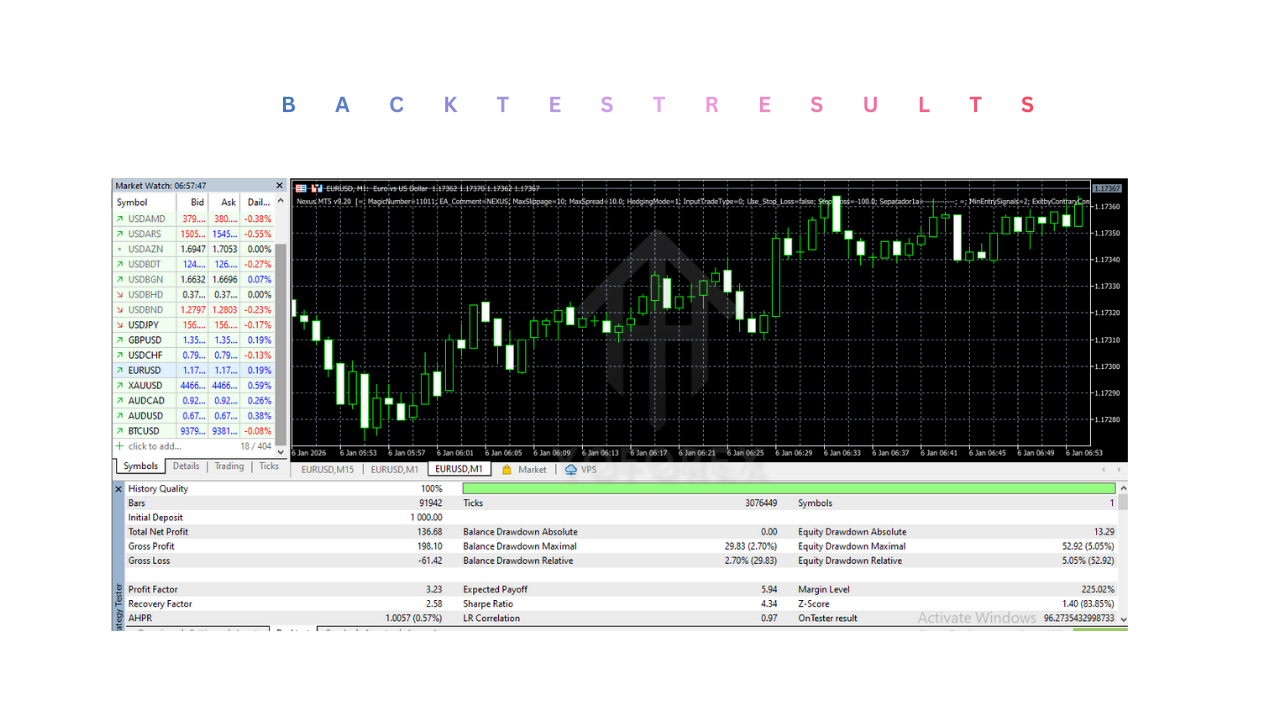Open the Trading tab in Market Watch
The height and width of the screenshot is (720, 1280).
point(229,466)
